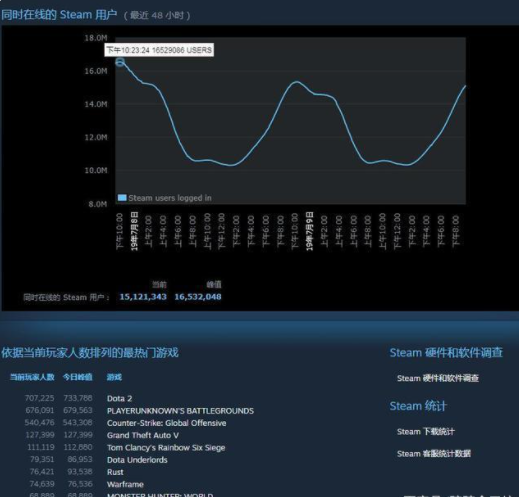Click the Steam 统计 section heading

pyautogui.click(x=418, y=406)
